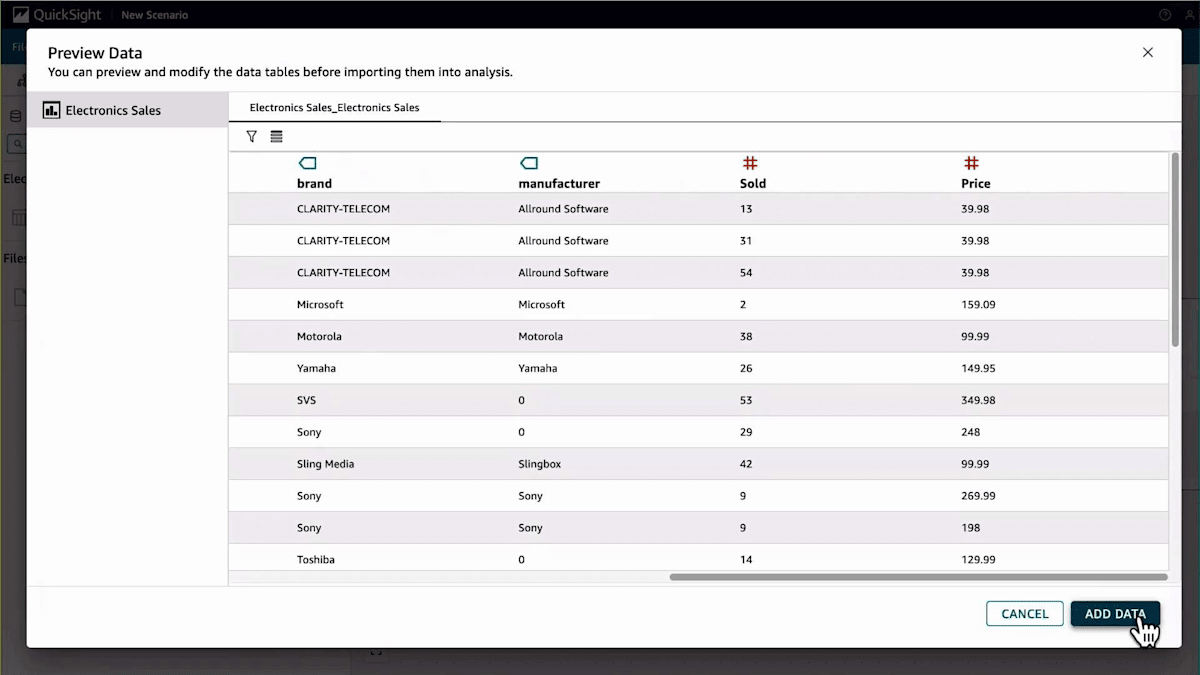The height and width of the screenshot is (675, 1200).
Task: Click the Sold column number type icon
Action: tap(750, 163)
